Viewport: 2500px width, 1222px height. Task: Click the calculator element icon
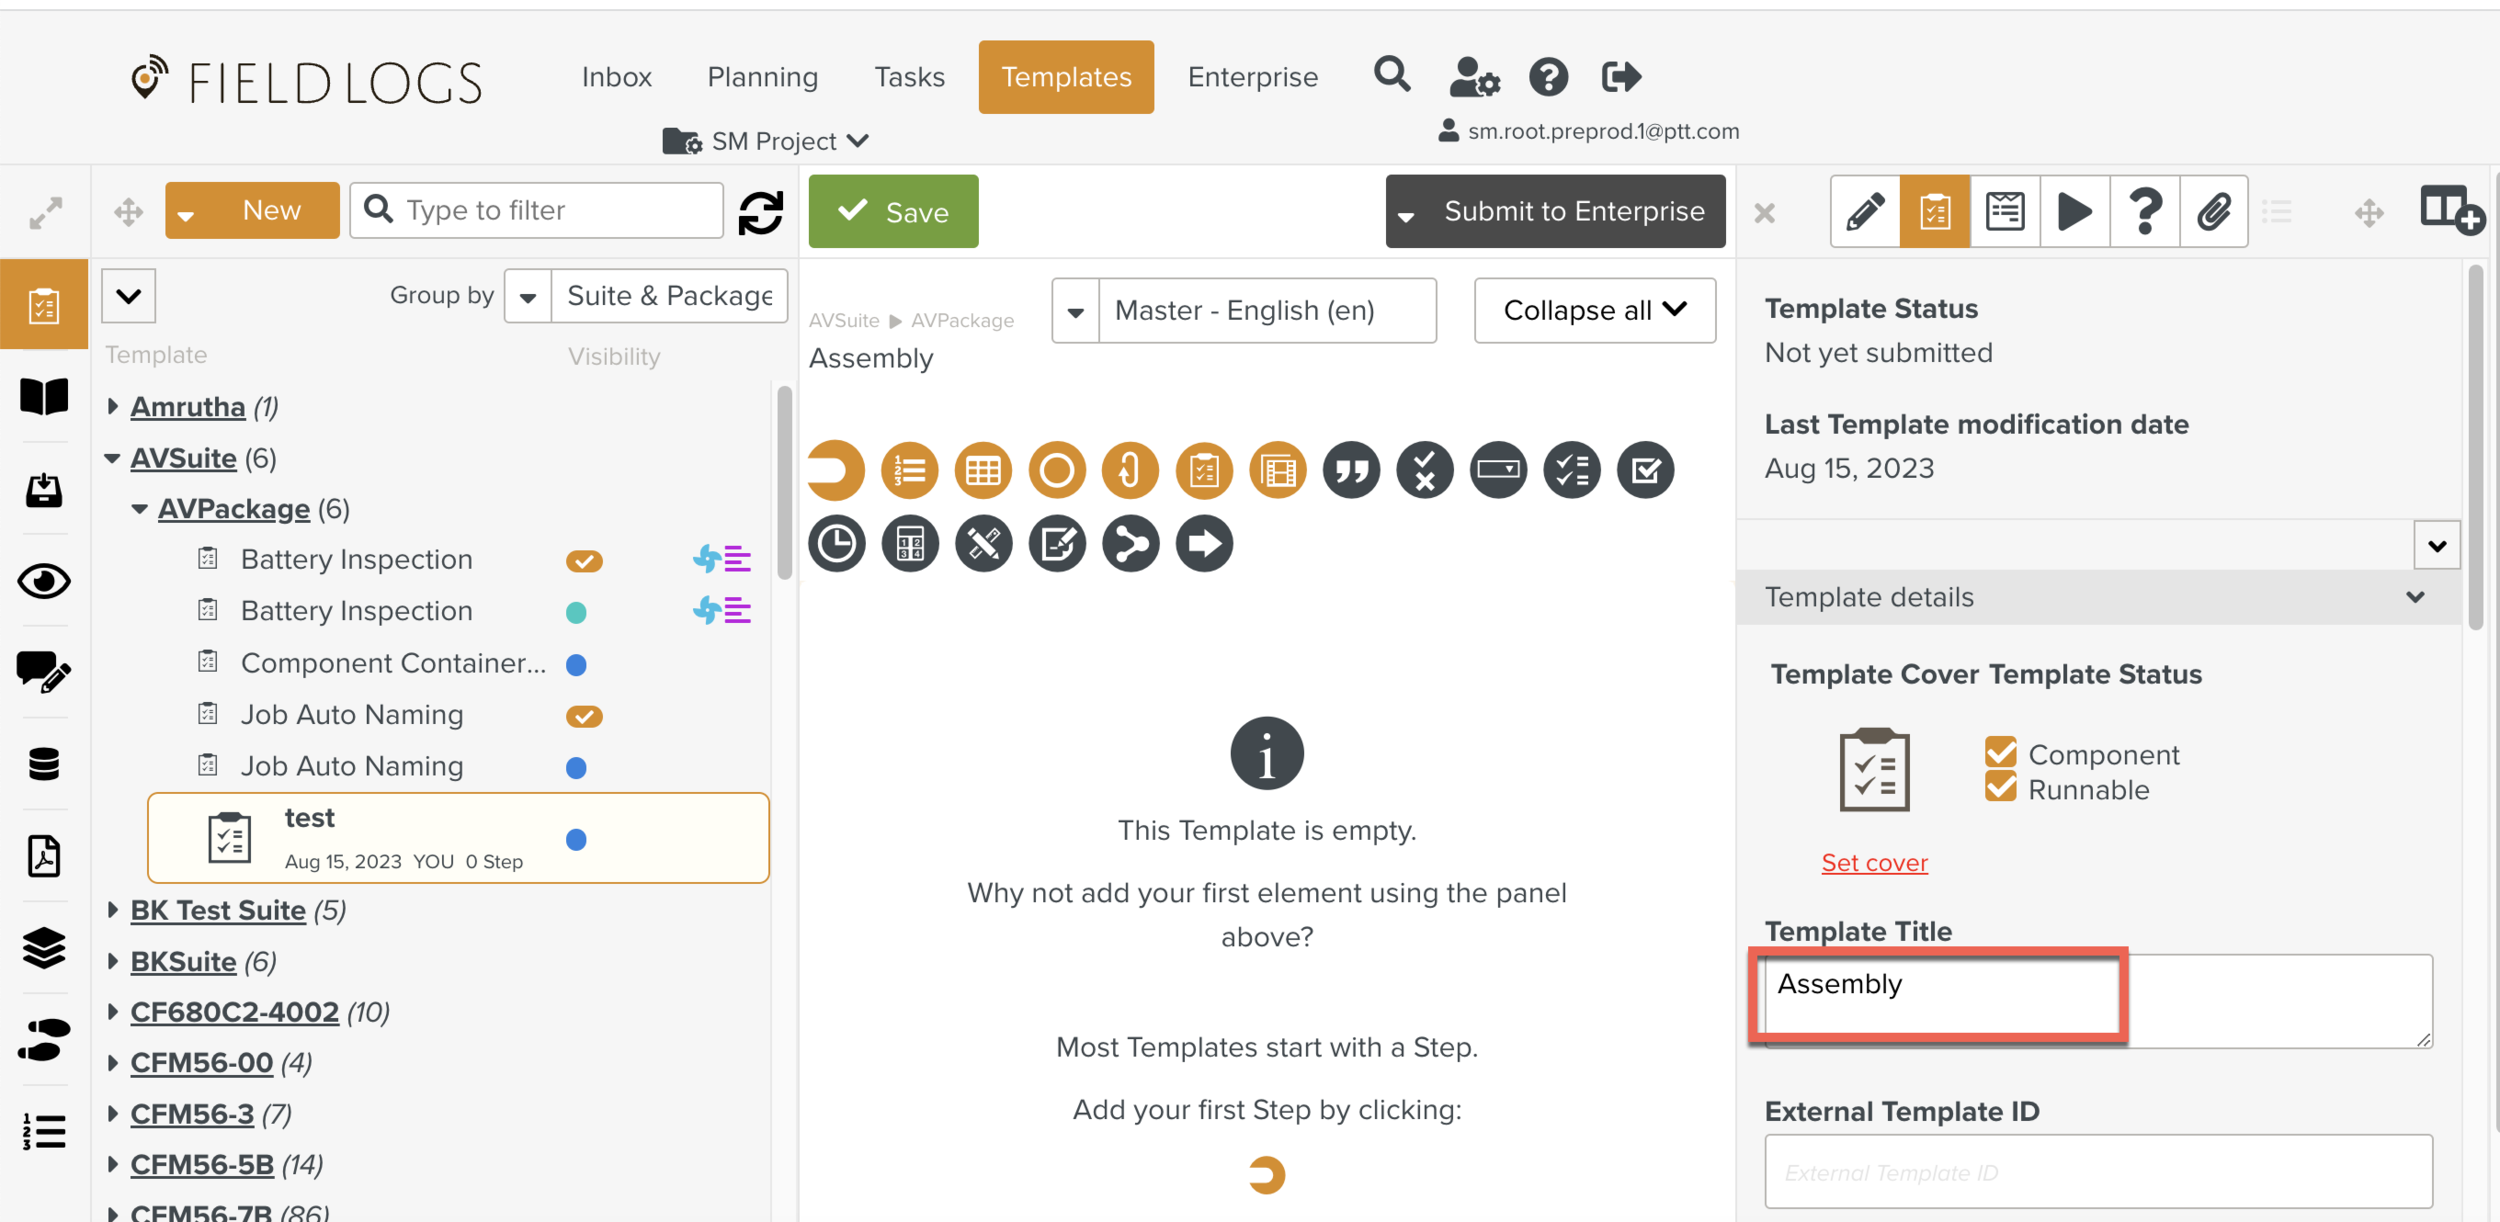(909, 544)
